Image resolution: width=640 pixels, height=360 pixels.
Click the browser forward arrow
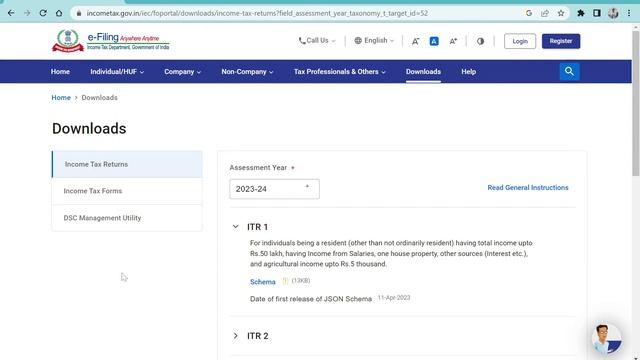[27, 13]
